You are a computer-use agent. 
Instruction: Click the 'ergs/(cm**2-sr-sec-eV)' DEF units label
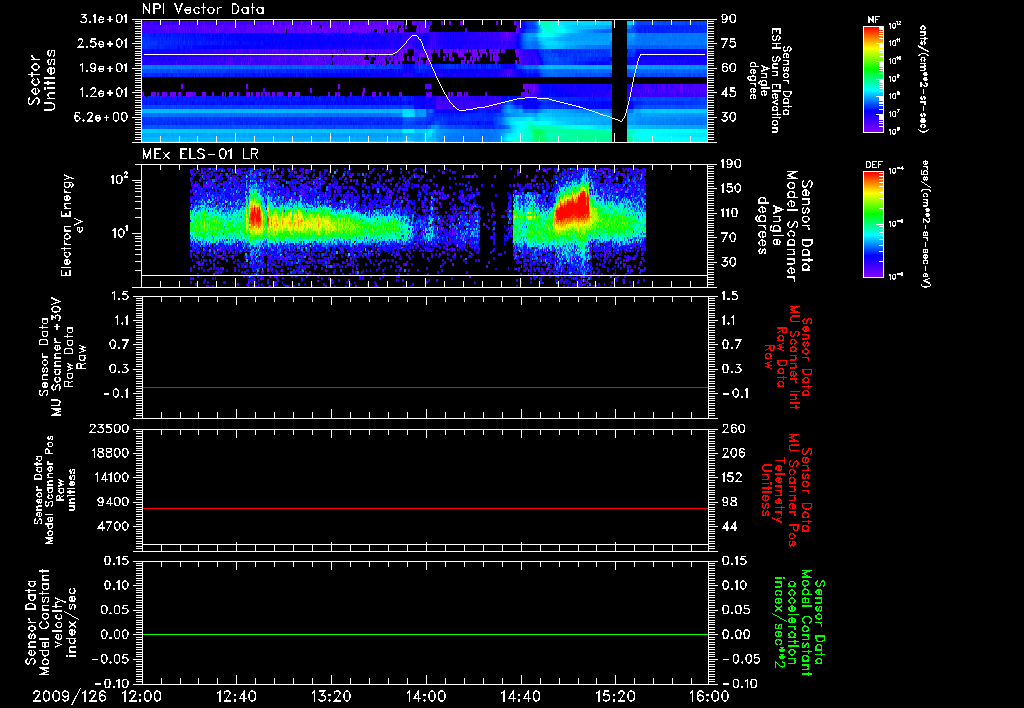click(924, 225)
